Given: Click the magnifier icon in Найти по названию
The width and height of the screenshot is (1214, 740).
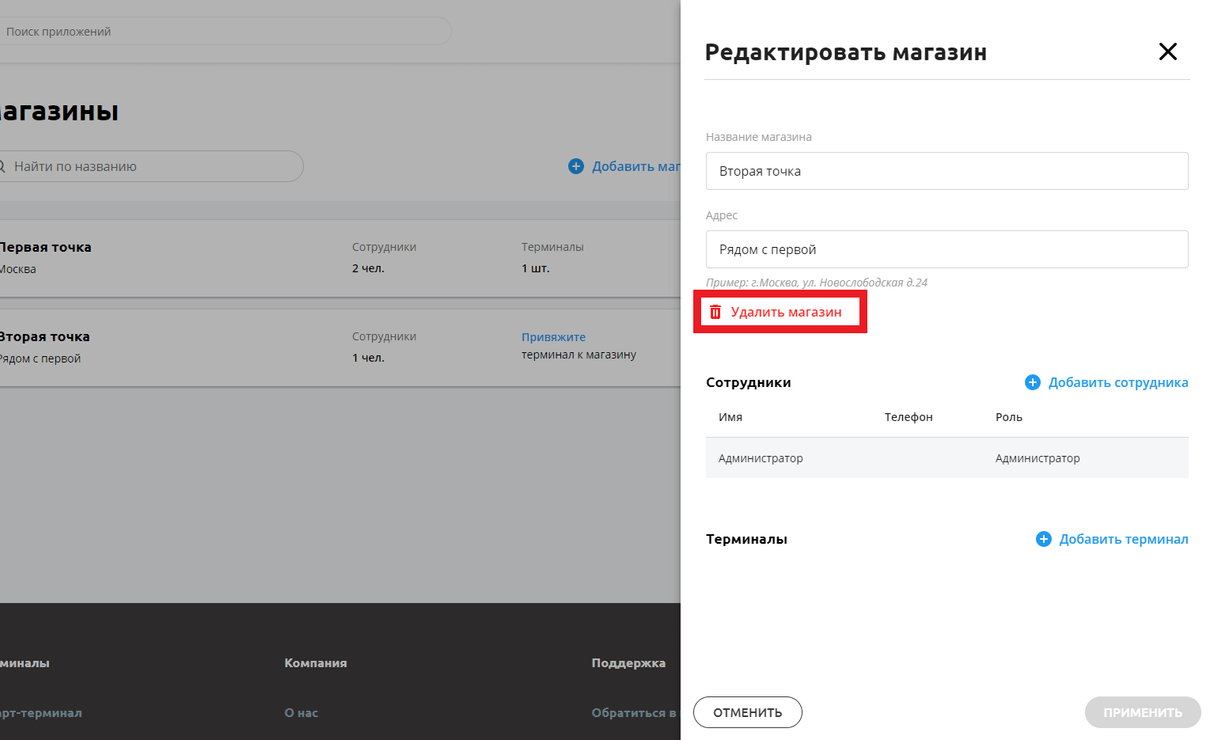Looking at the screenshot, I should click(x=2, y=166).
